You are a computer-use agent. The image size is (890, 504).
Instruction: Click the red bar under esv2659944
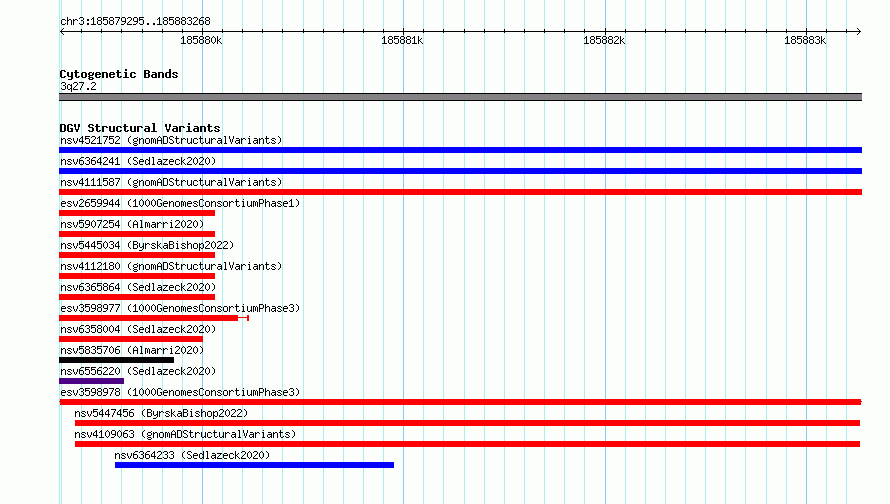click(137, 213)
